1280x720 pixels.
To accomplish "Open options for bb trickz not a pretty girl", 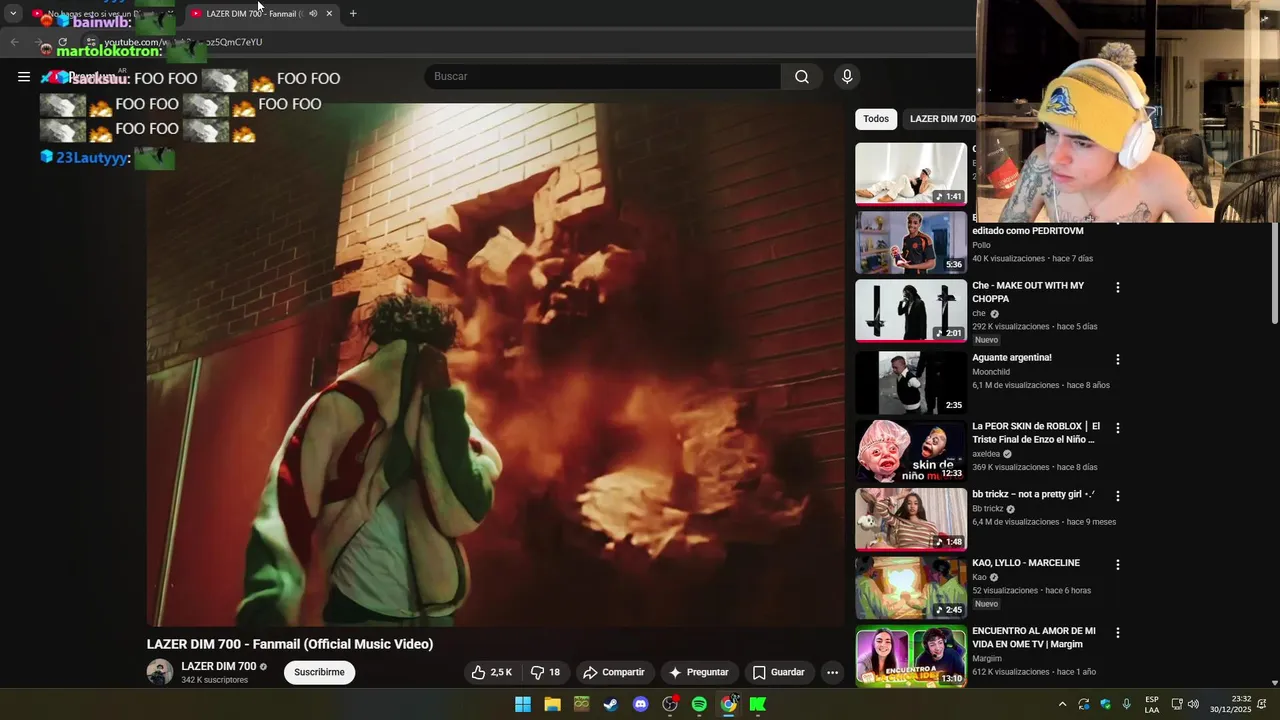I will pos(1118,496).
